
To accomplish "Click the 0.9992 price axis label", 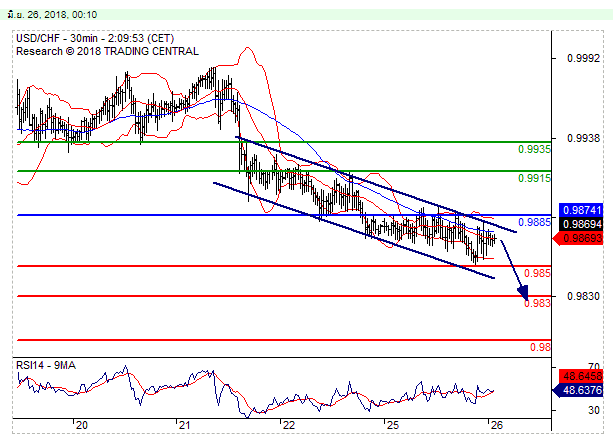I will pos(583,58).
